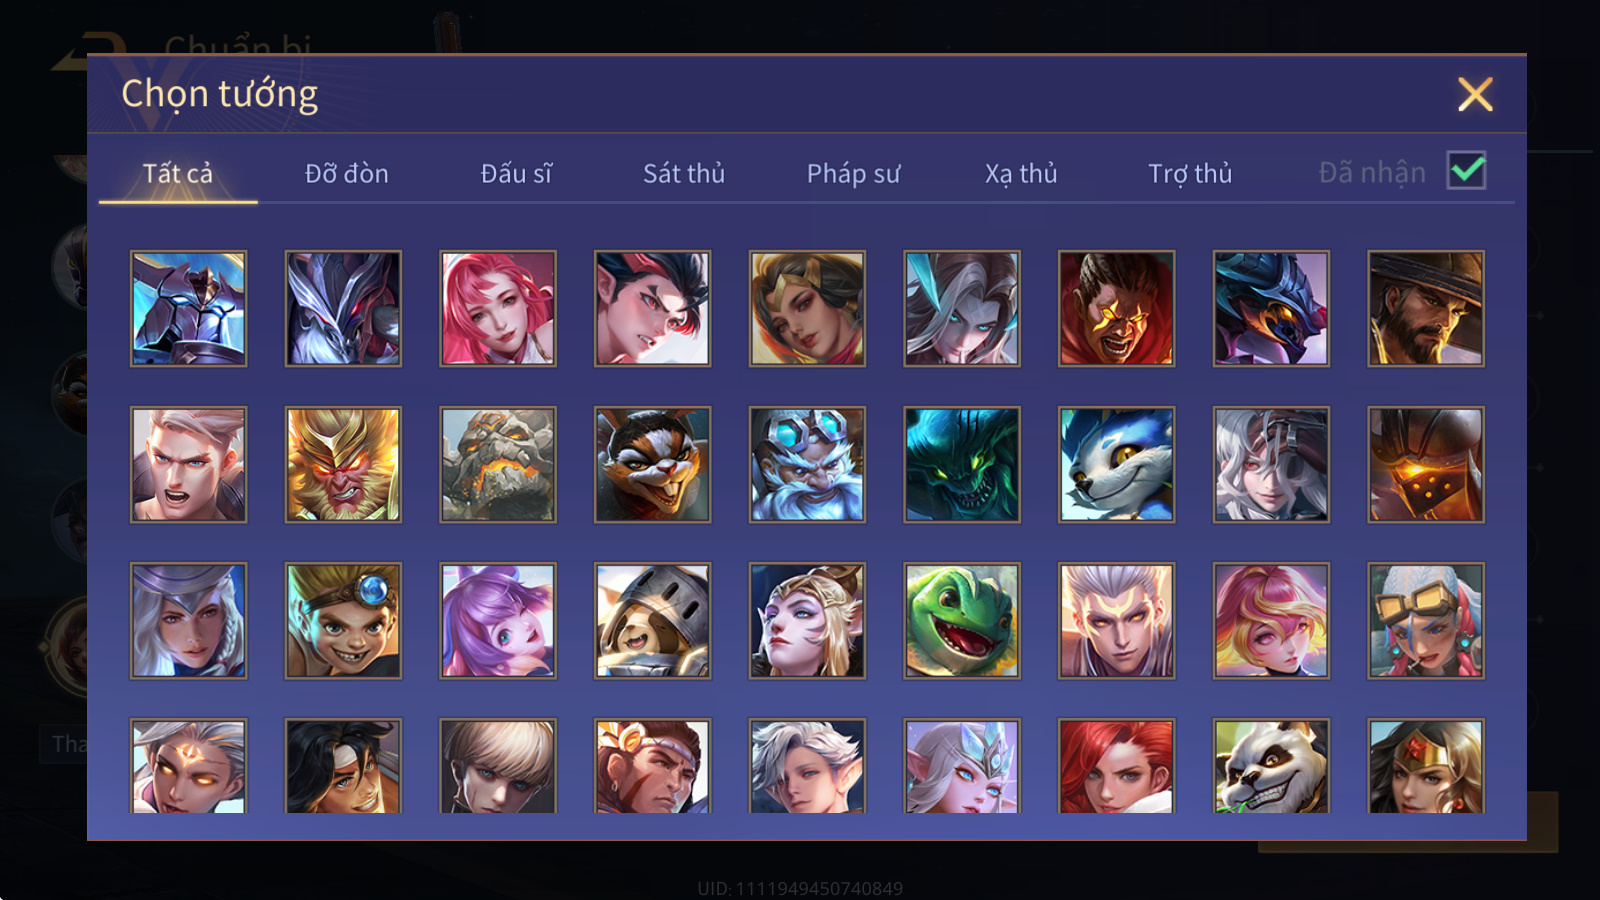Screen dimensions: 1600x900
Task: Show the Xạ thủ hero category
Action: (x=1021, y=174)
